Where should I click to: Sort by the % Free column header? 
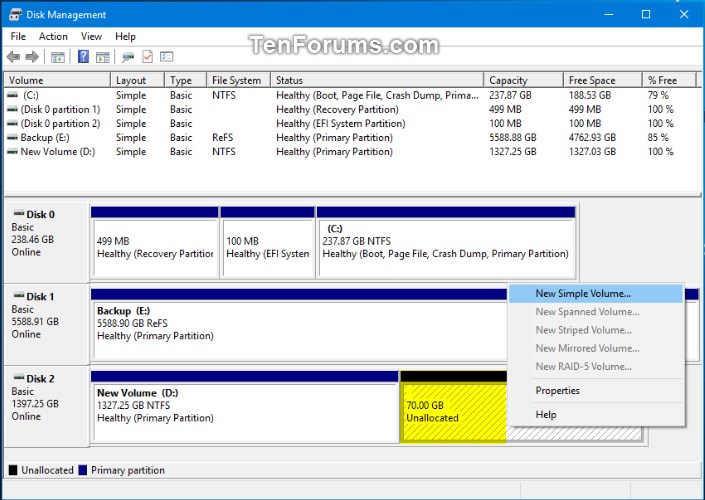669,80
